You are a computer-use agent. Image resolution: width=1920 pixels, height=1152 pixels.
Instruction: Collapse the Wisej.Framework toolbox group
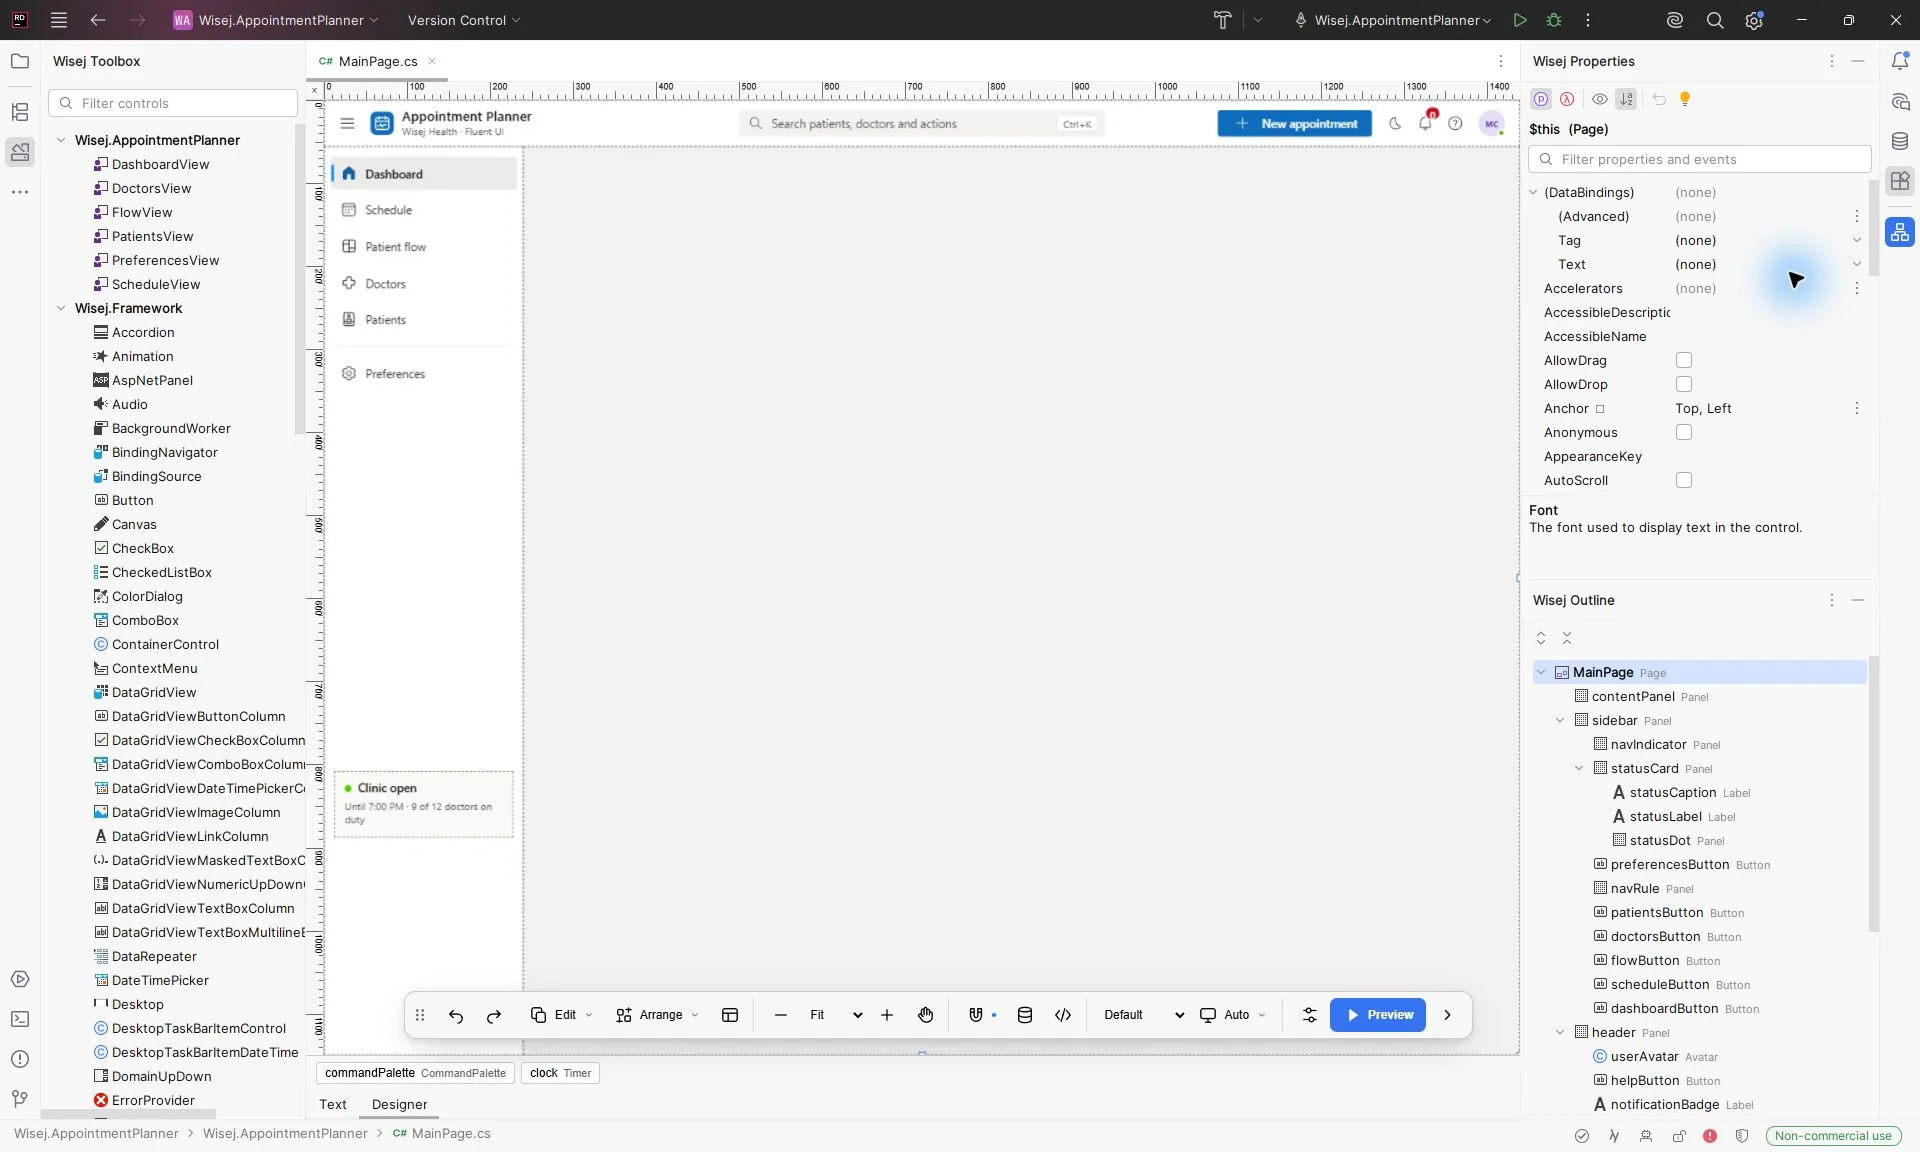pos(61,308)
